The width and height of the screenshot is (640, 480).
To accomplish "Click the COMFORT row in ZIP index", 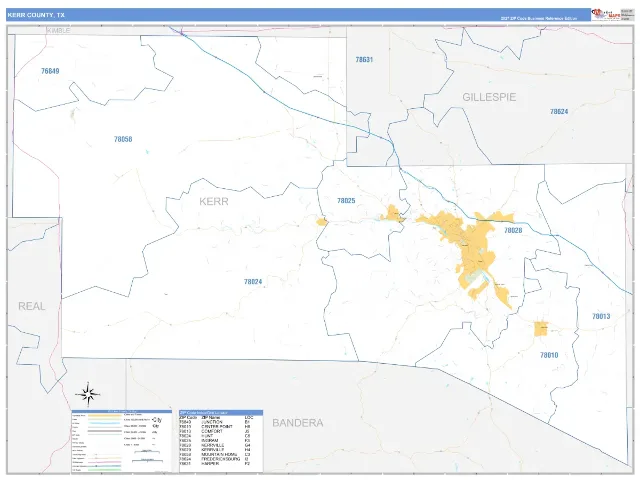I will click(x=215, y=431).
